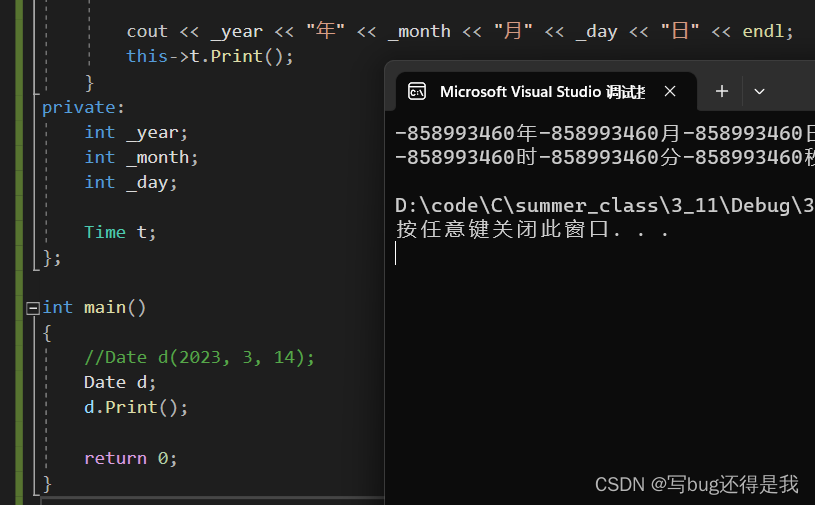Click the 'd.Print();' call in main
This screenshot has height=505, width=815.
click(136, 407)
